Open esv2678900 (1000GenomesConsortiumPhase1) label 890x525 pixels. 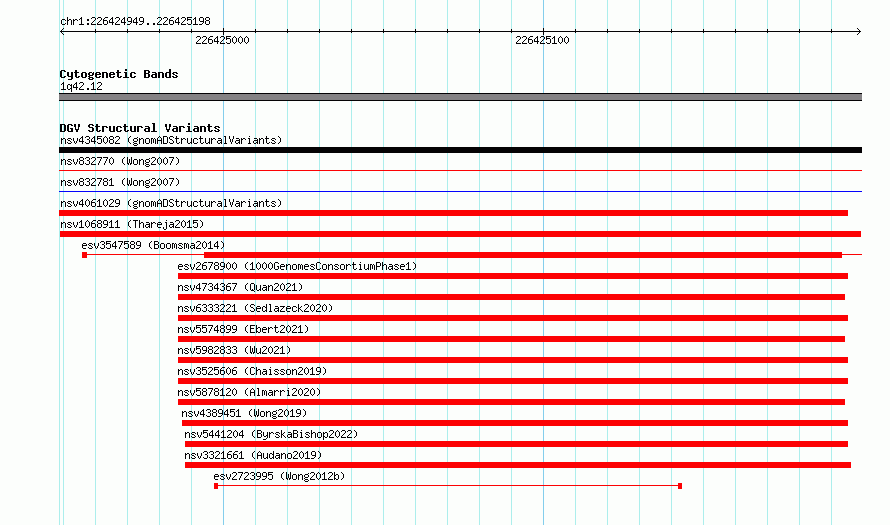pyautogui.click(x=297, y=266)
